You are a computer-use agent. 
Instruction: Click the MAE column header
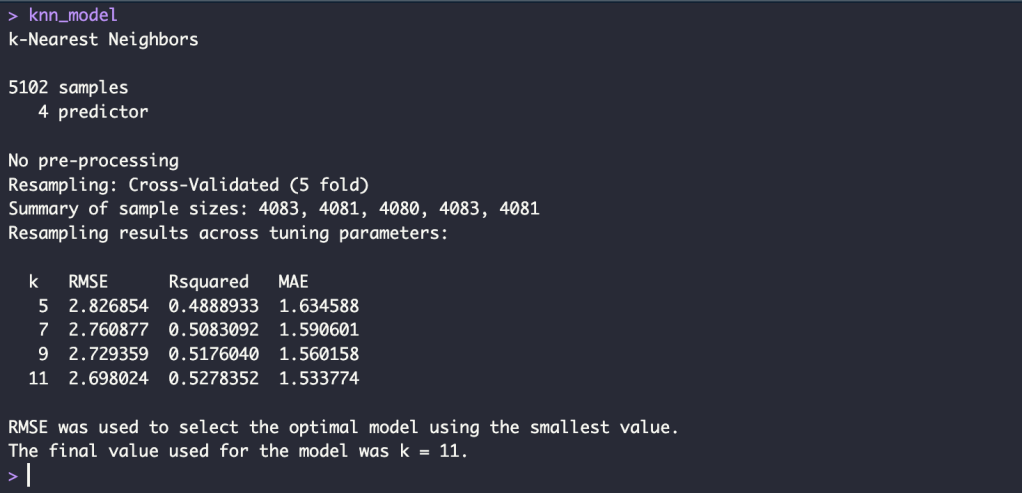click(293, 281)
